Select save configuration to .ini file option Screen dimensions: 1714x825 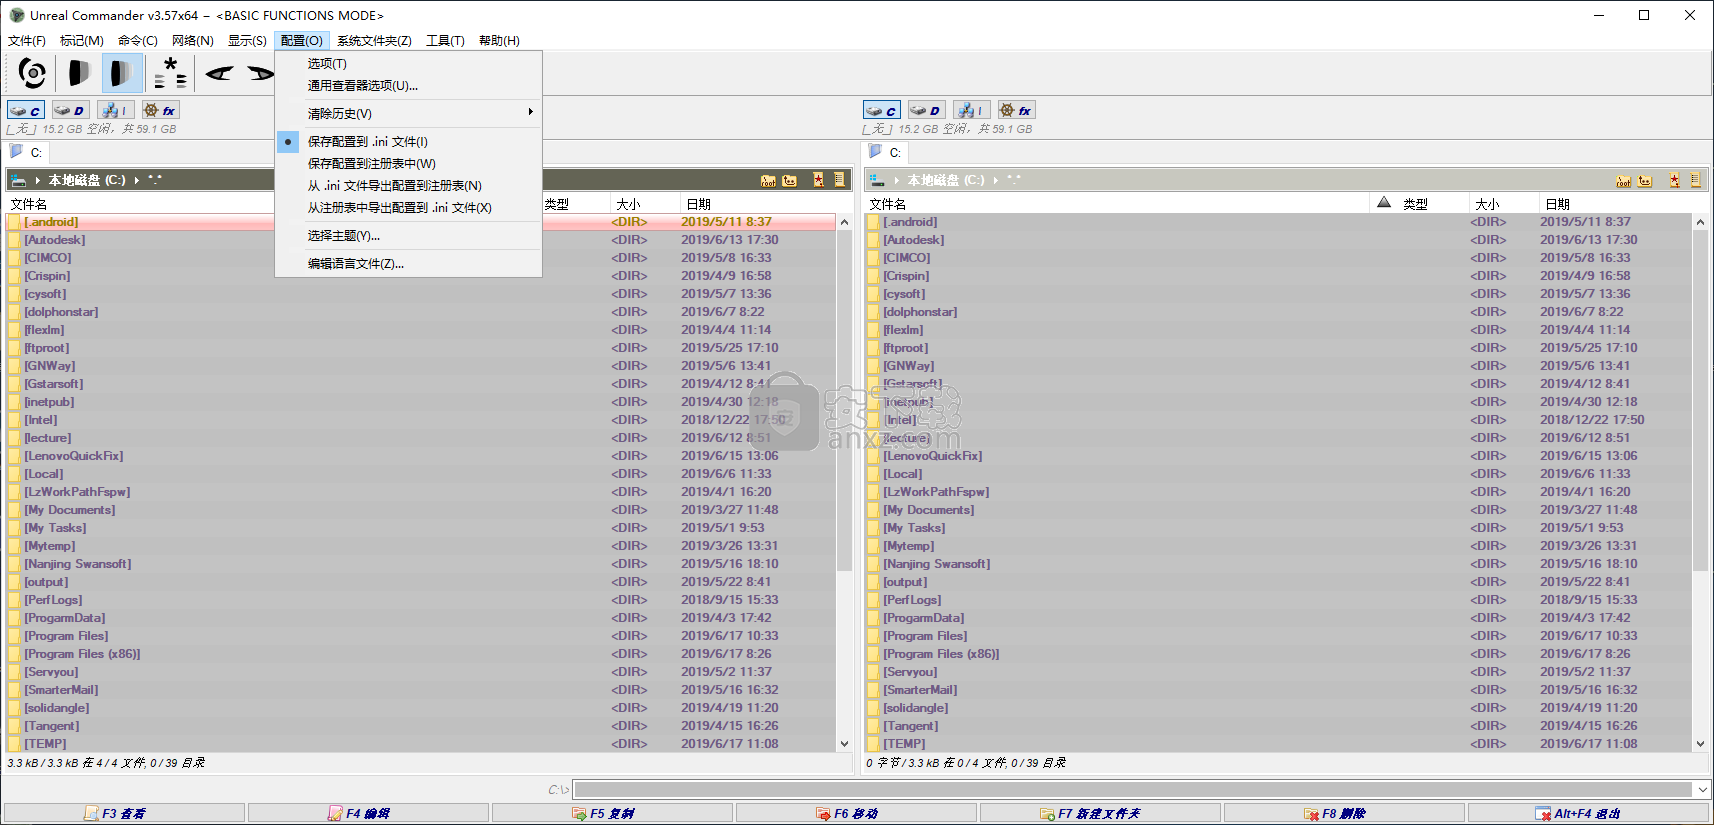[x=408, y=142]
